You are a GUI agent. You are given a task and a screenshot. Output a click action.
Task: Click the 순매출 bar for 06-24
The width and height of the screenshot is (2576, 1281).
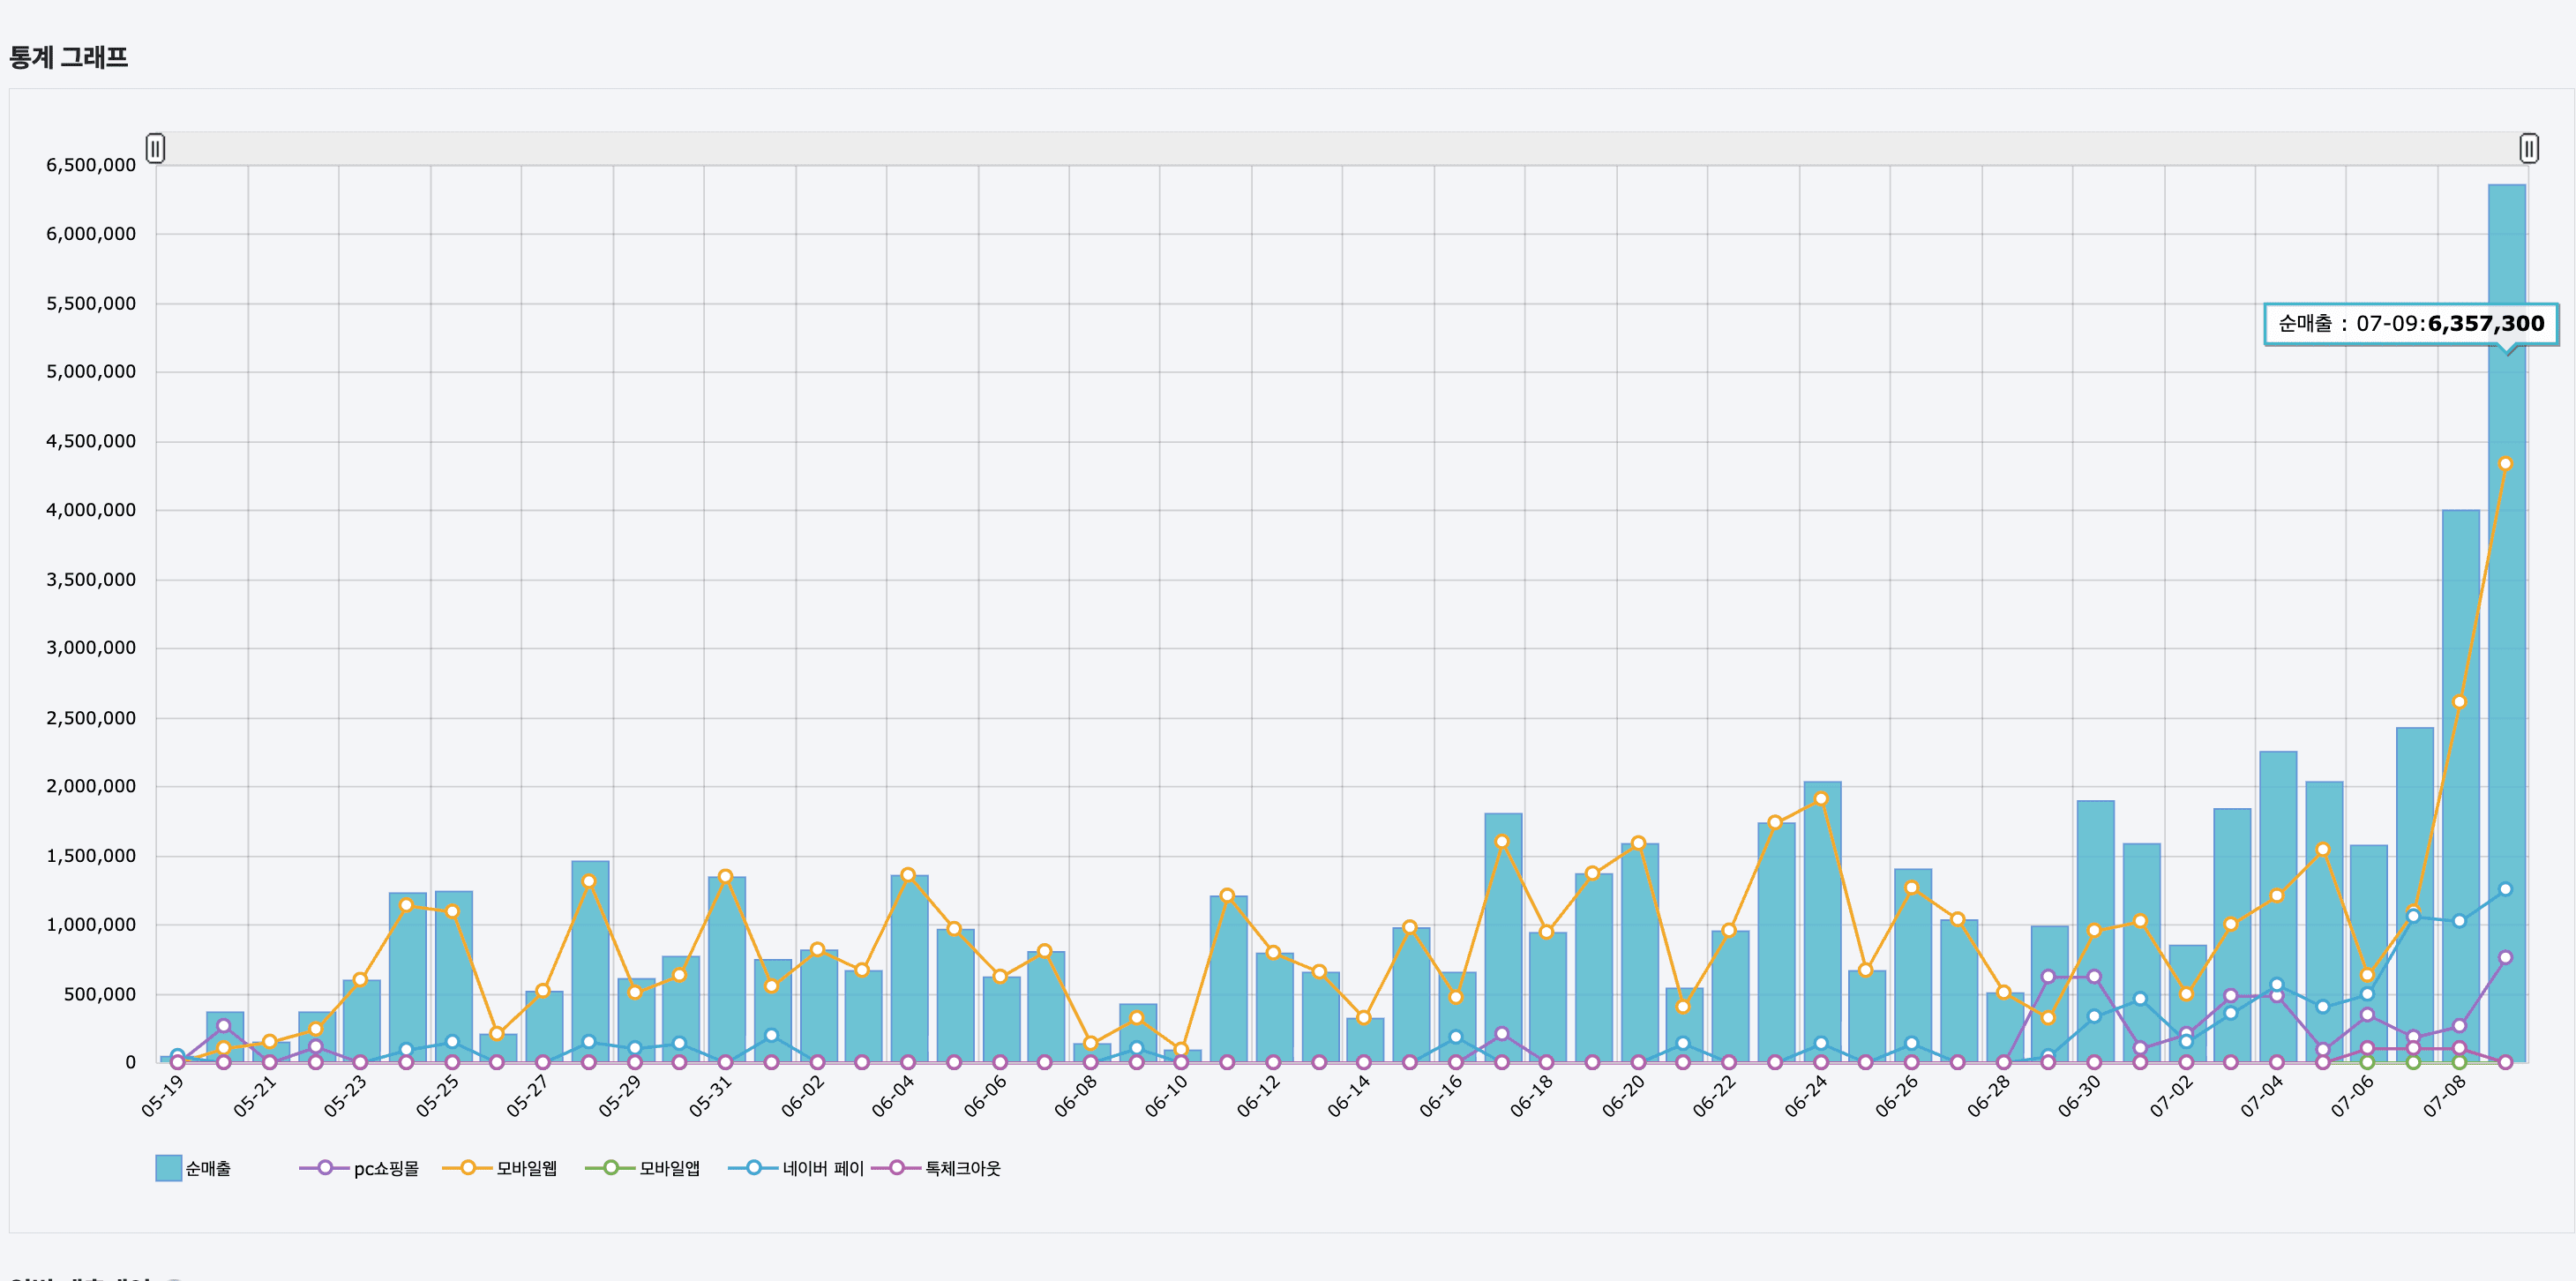[x=1822, y=921]
